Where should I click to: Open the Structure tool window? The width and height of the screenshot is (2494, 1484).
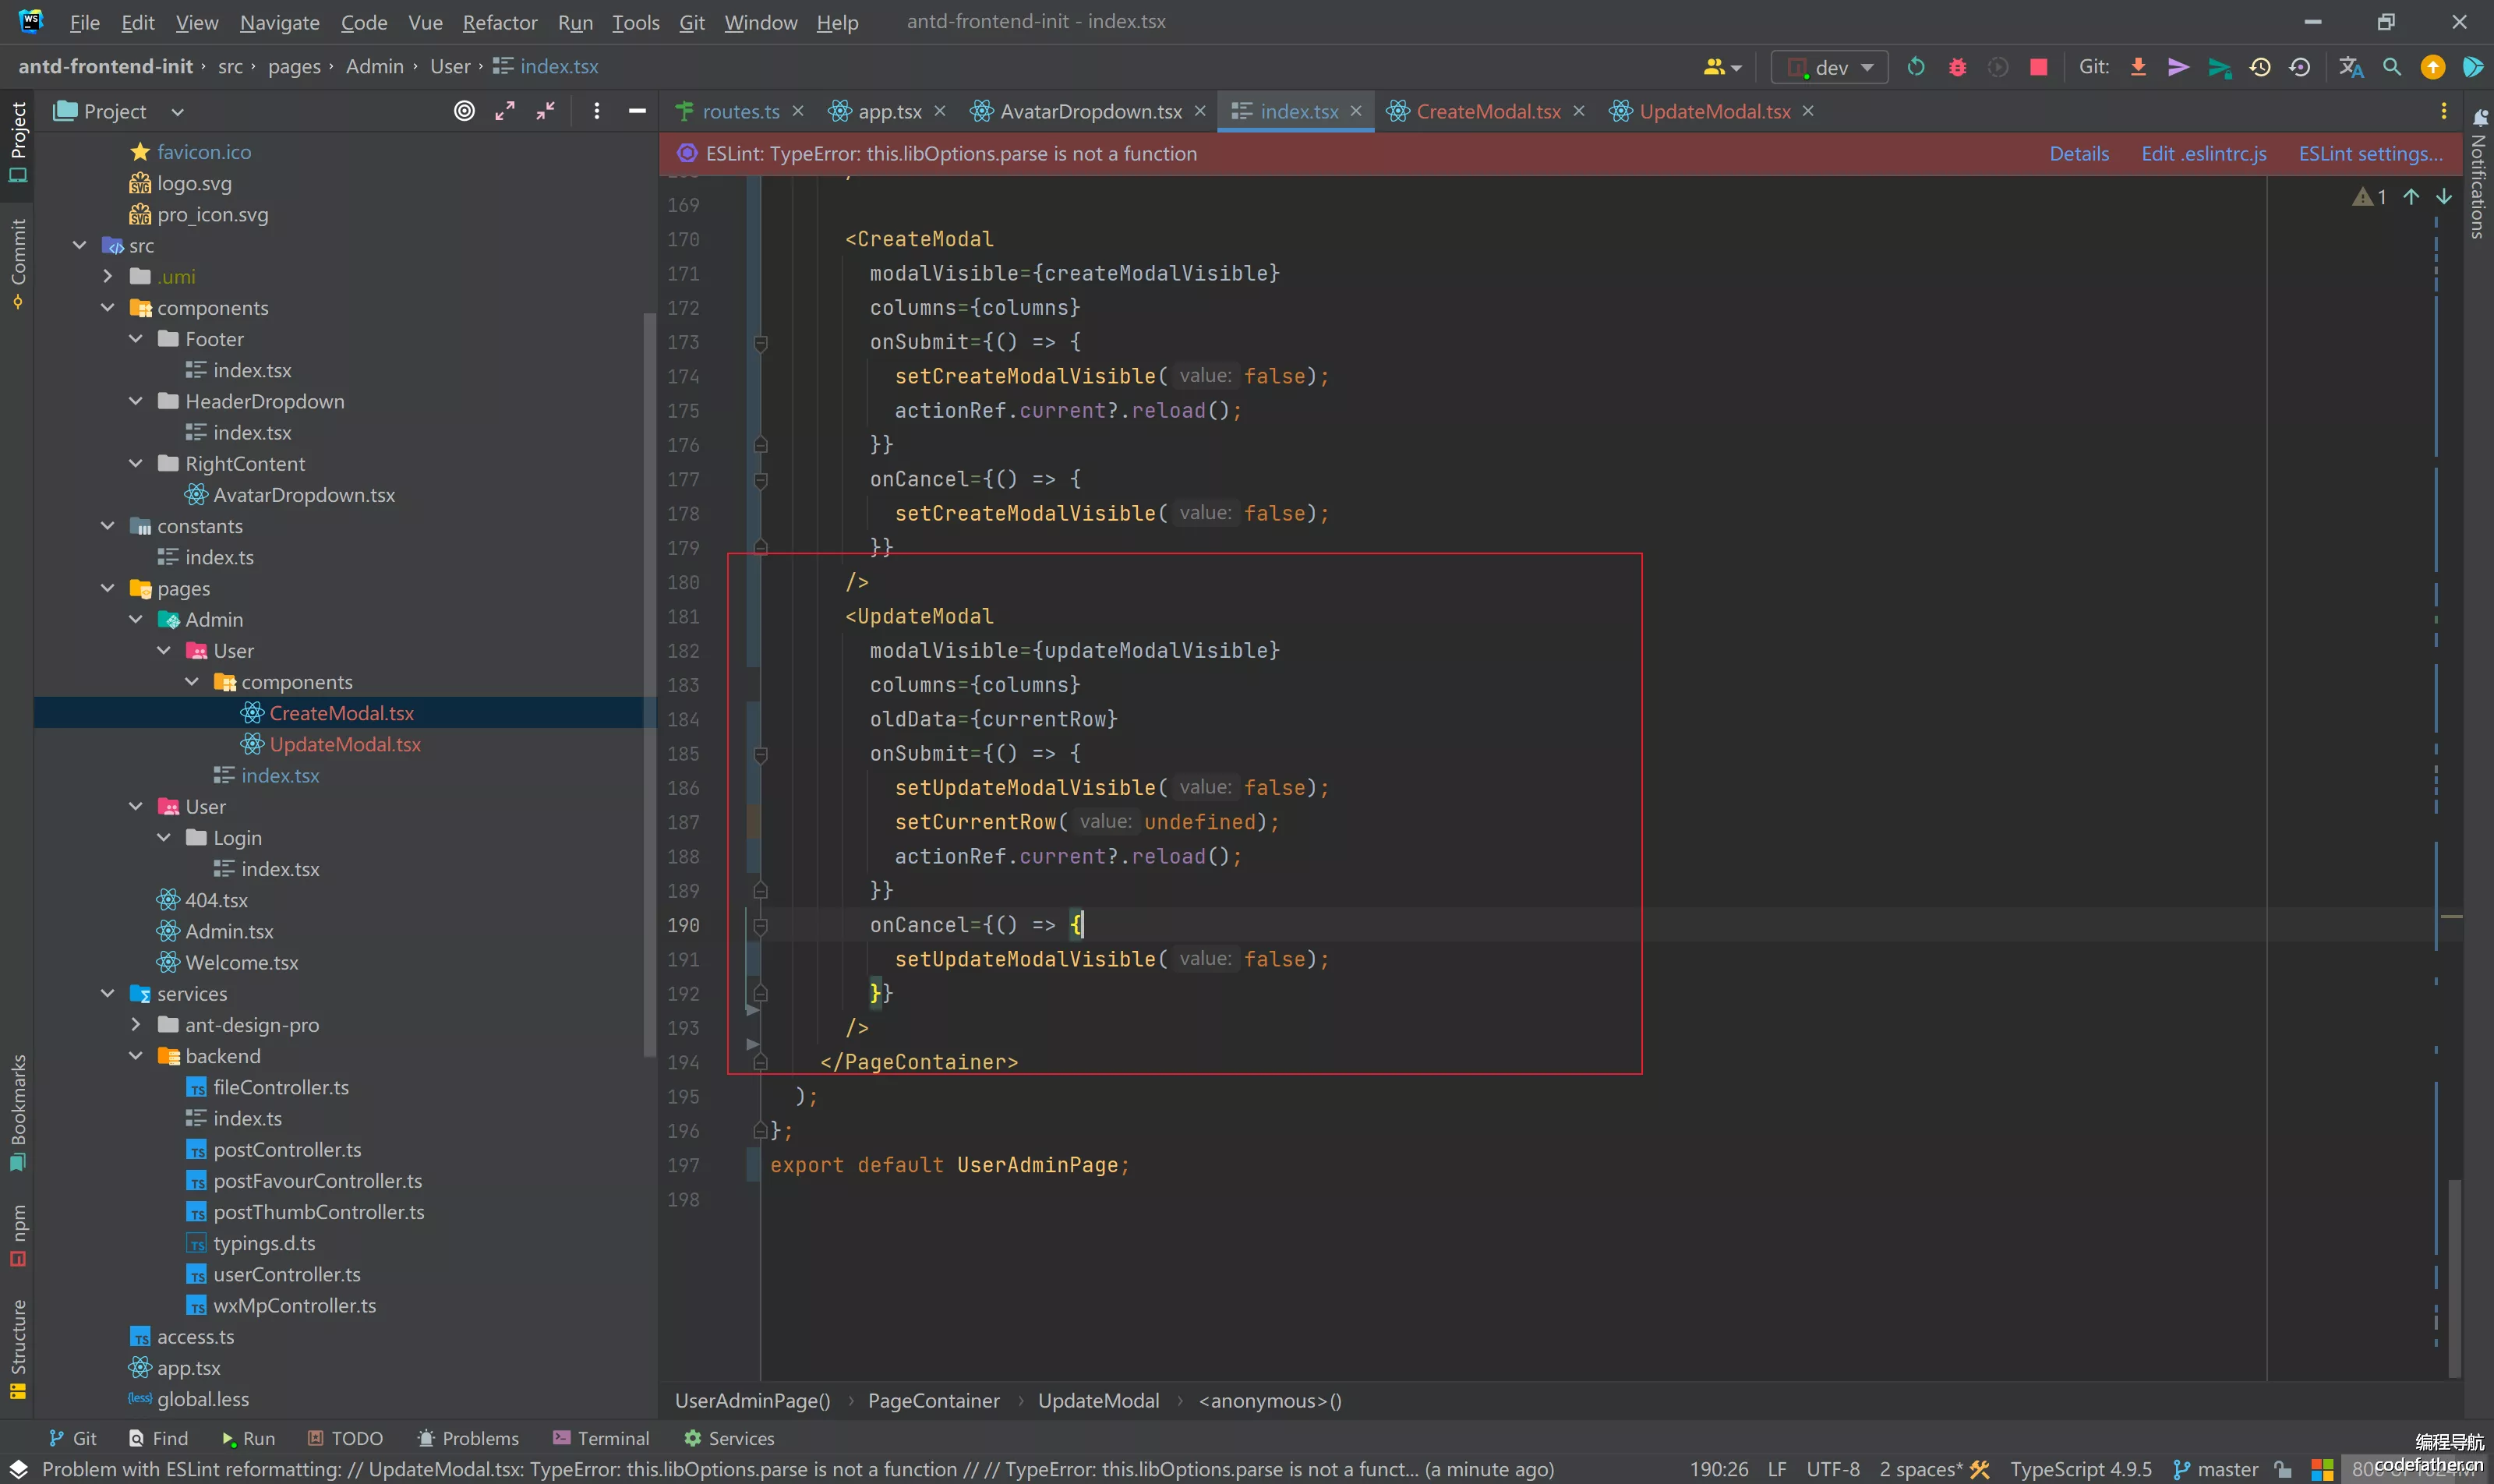[18, 1349]
